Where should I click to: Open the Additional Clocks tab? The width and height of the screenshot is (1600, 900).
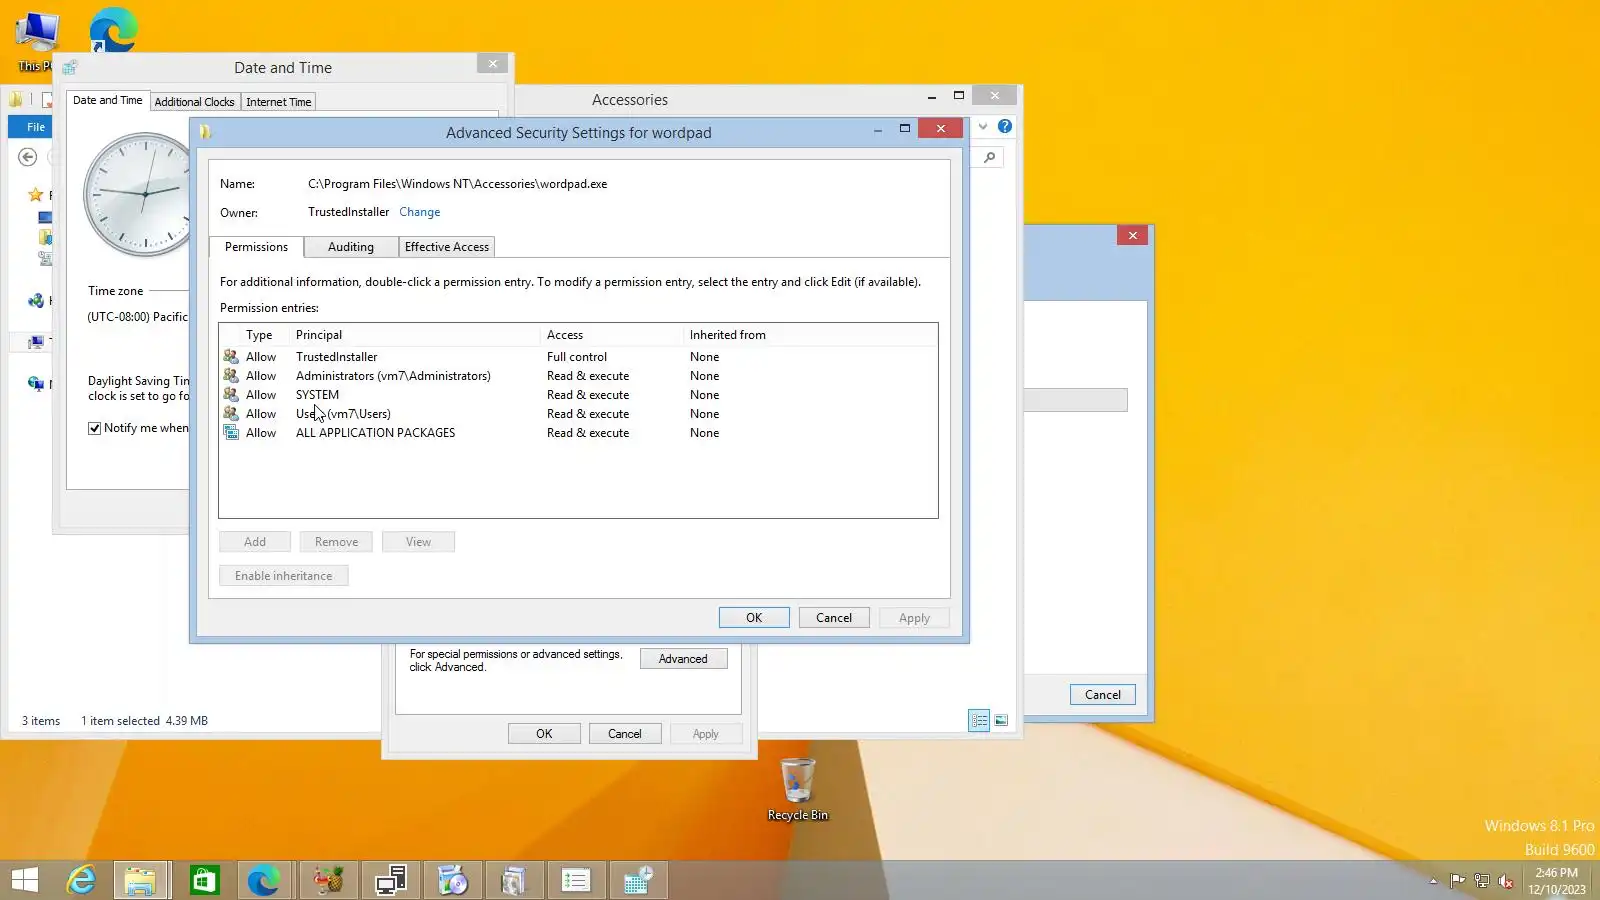pos(195,102)
